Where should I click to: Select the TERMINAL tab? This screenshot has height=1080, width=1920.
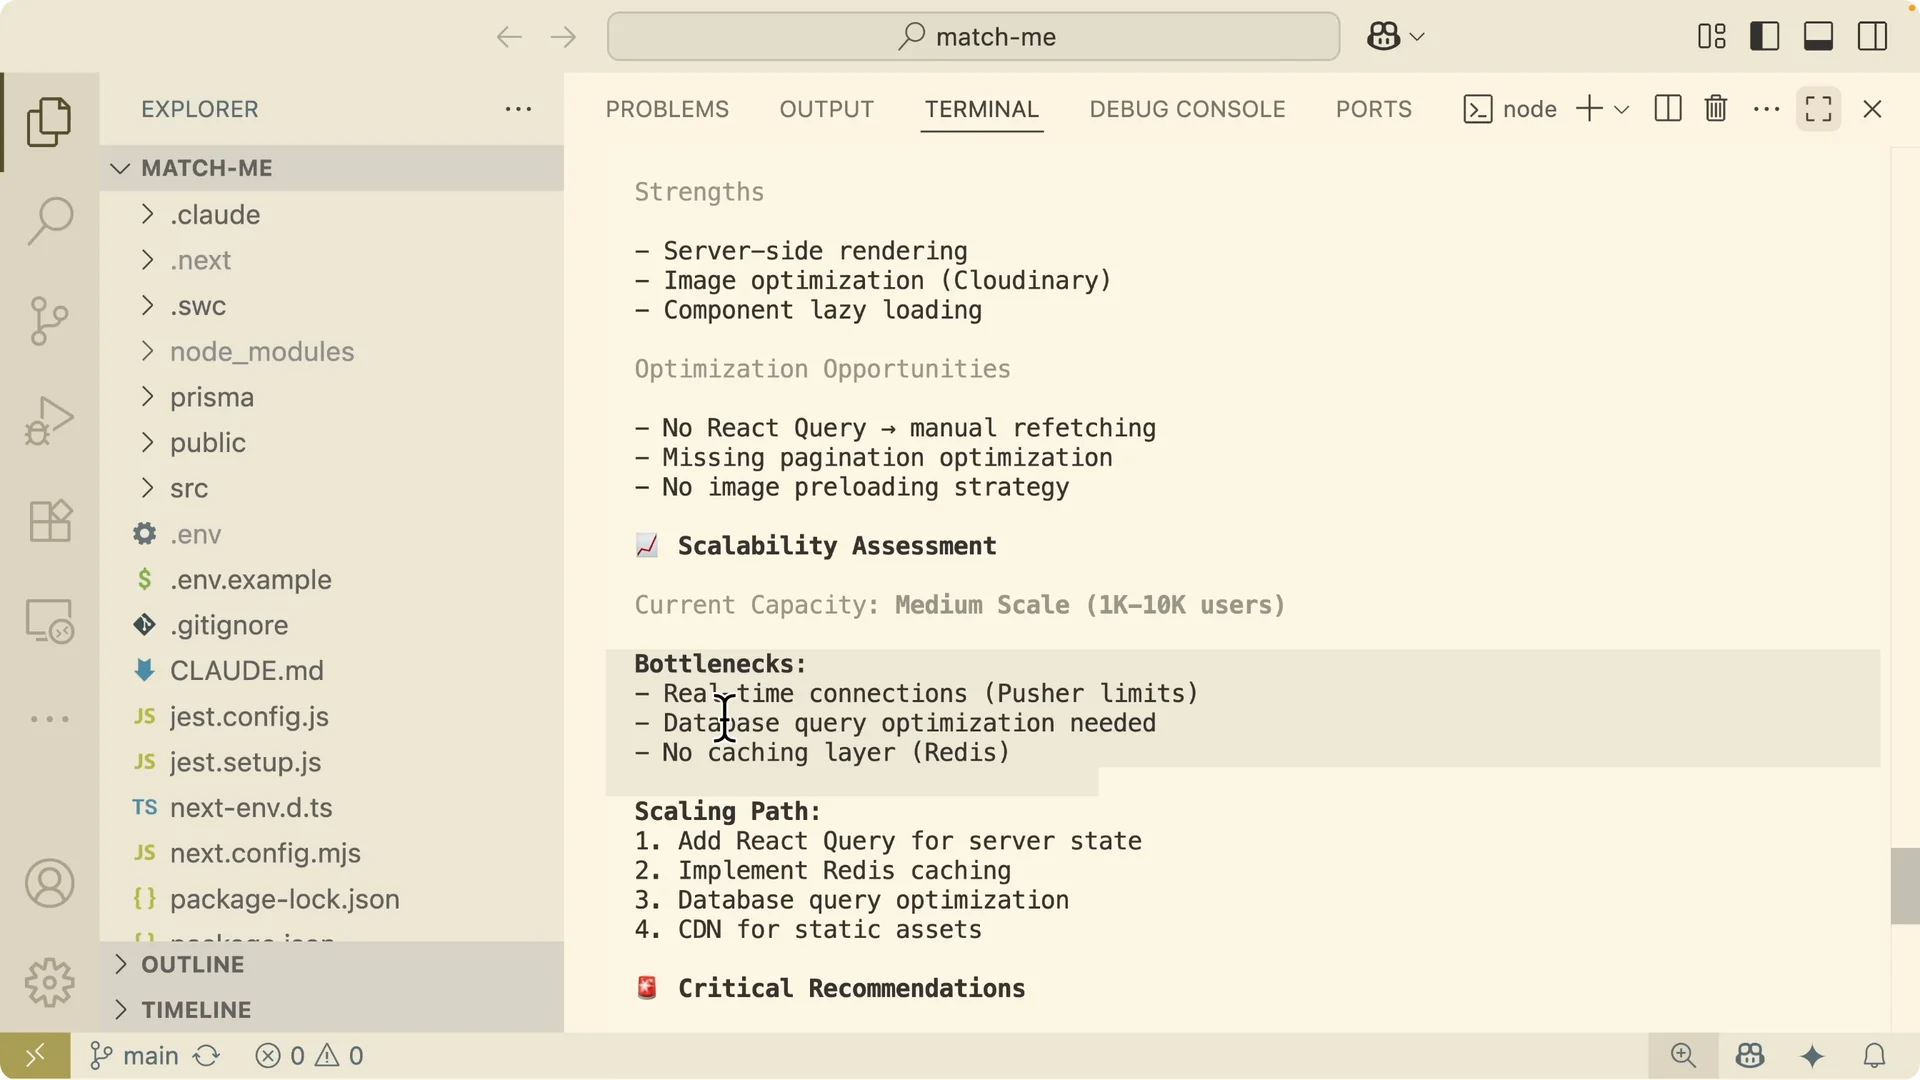(x=982, y=109)
